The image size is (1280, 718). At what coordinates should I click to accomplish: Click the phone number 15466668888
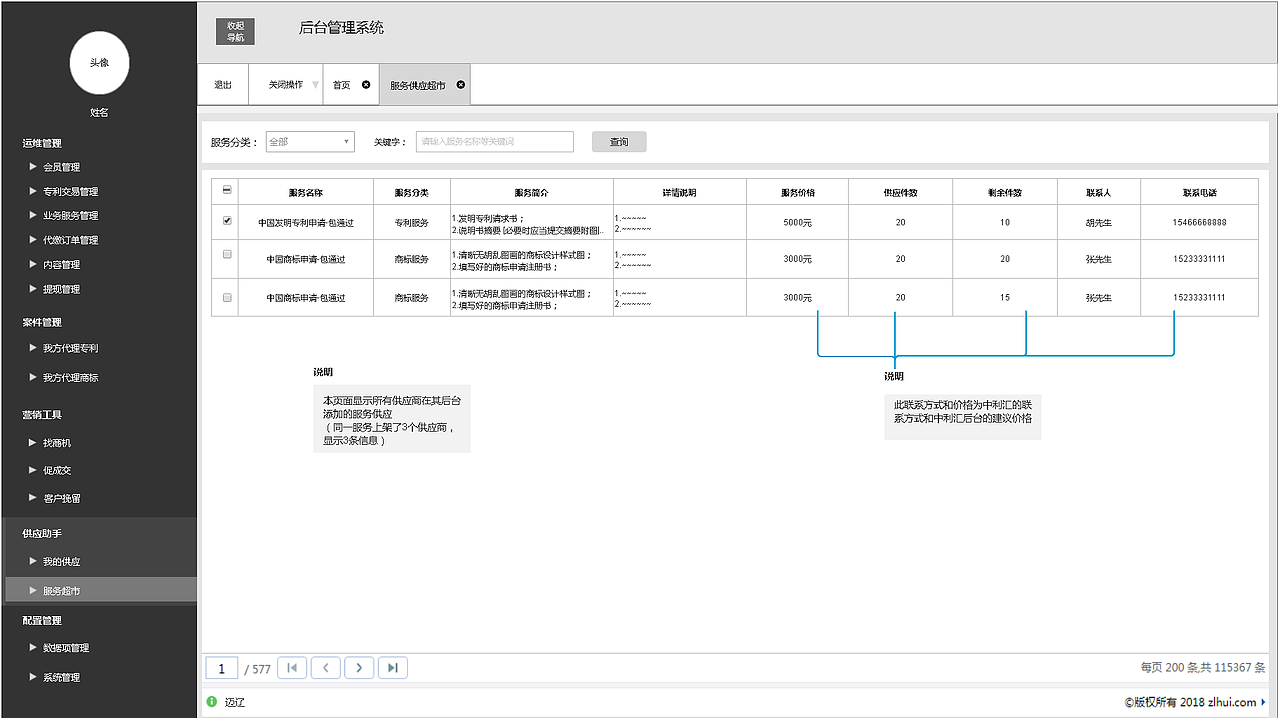point(1200,222)
